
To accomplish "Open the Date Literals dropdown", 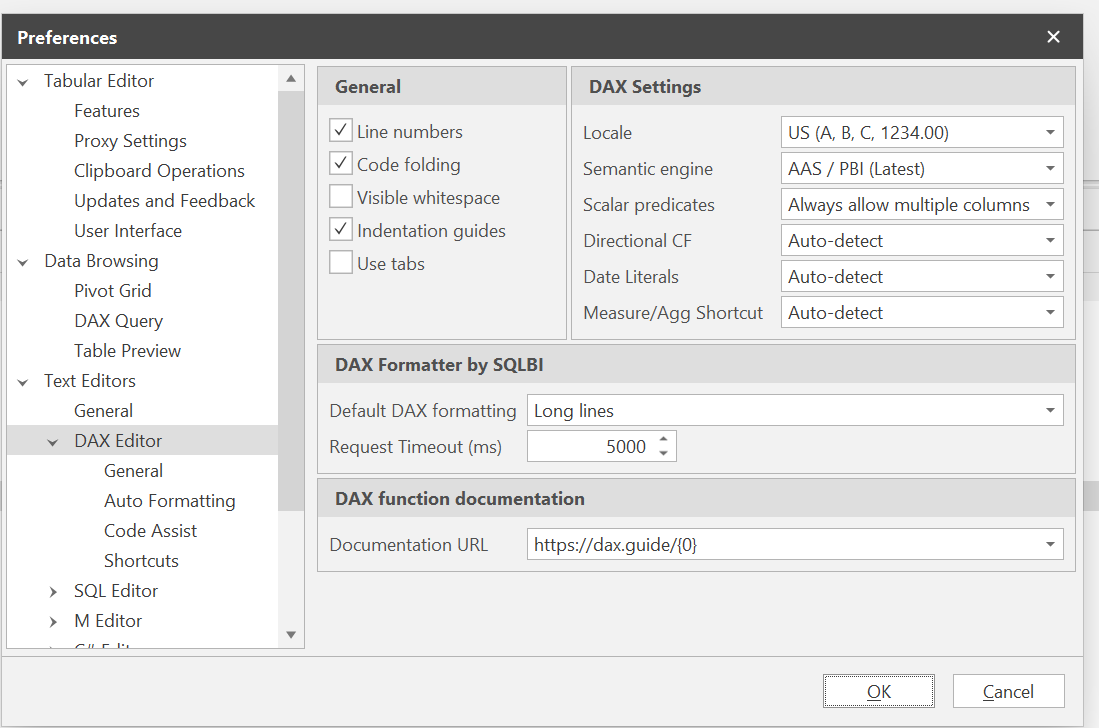I will click(1051, 276).
